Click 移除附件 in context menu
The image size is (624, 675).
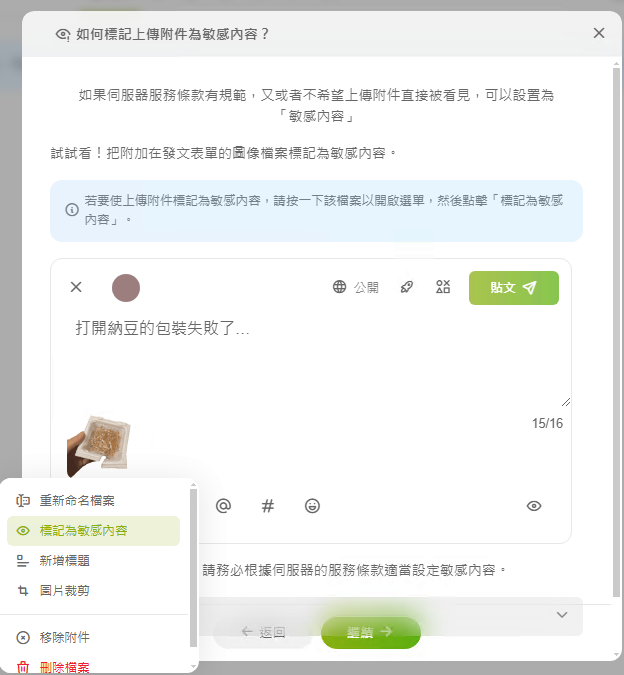click(x=93, y=637)
